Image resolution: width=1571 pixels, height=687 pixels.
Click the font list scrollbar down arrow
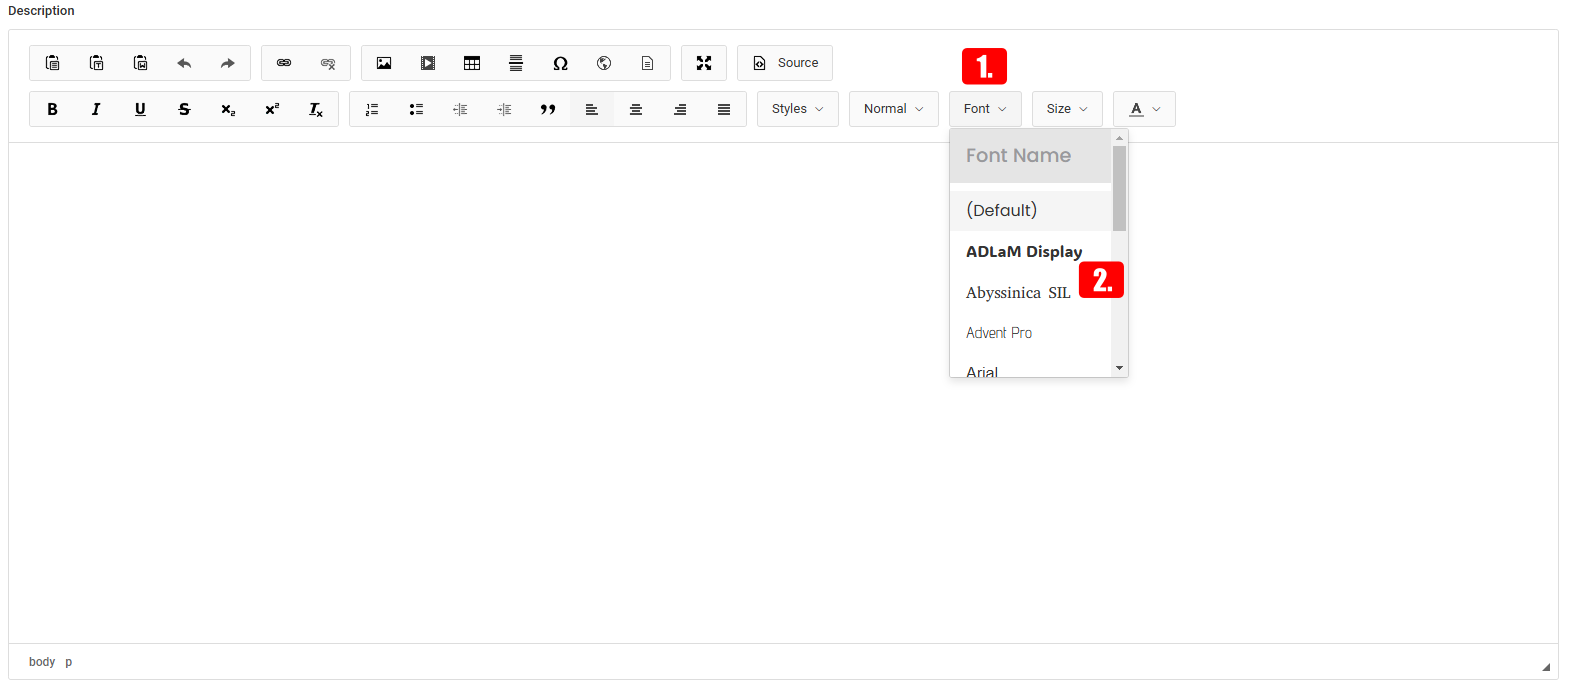pyautogui.click(x=1119, y=368)
